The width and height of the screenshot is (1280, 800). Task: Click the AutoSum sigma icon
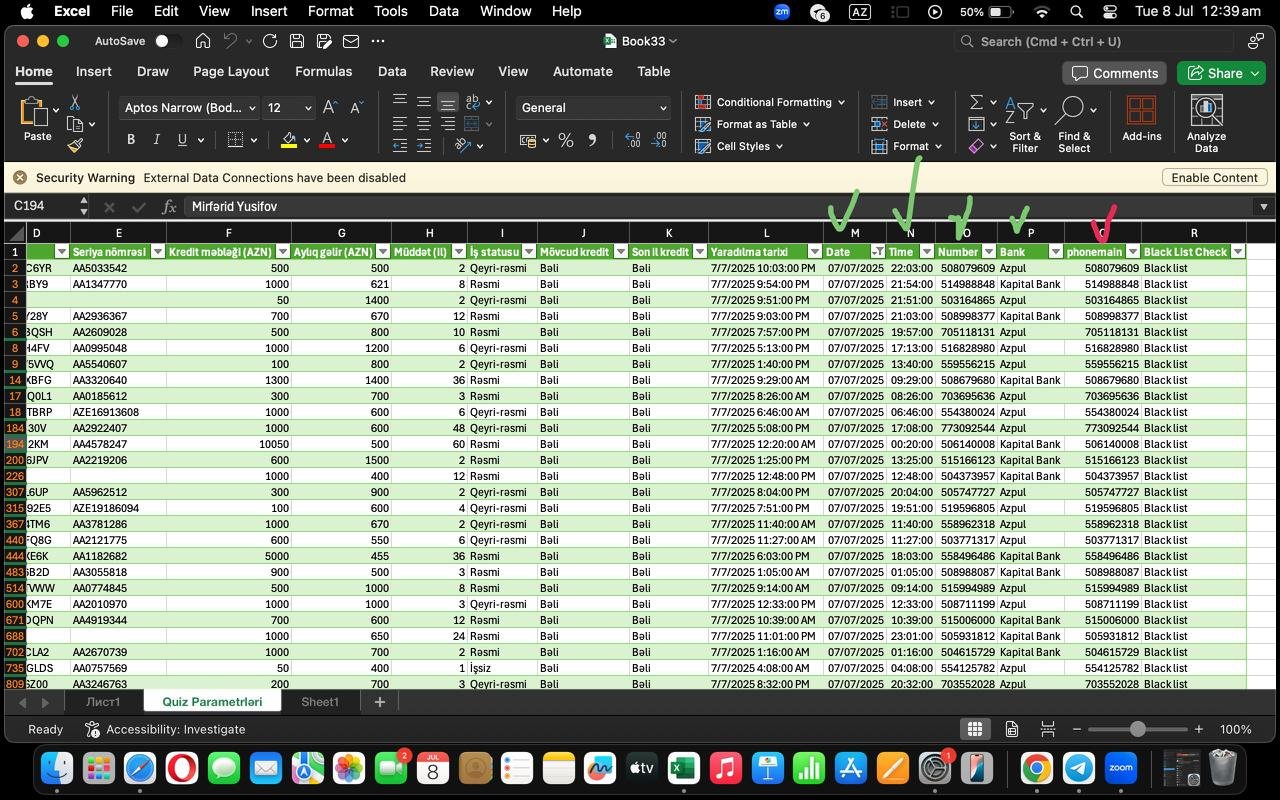(x=976, y=103)
